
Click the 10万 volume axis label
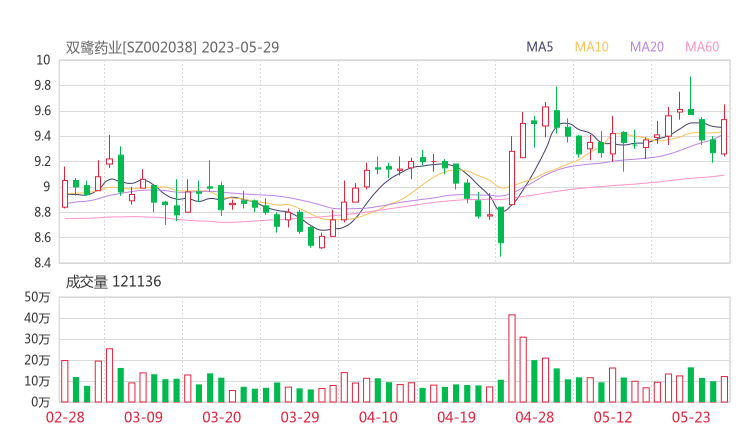pos(37,381)
